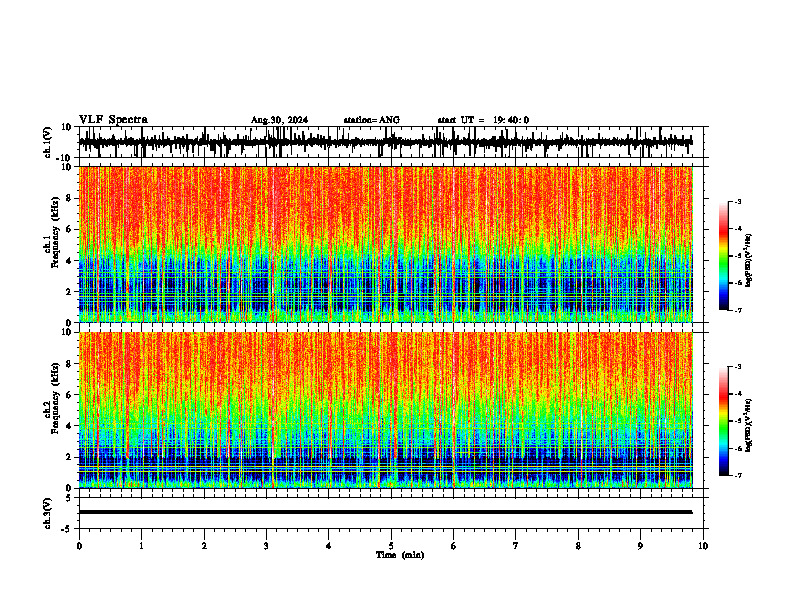Select the ch.2 colorbar log(PSD) label
Viewport: 792px width, 612px height.
(x=749, y=425)
